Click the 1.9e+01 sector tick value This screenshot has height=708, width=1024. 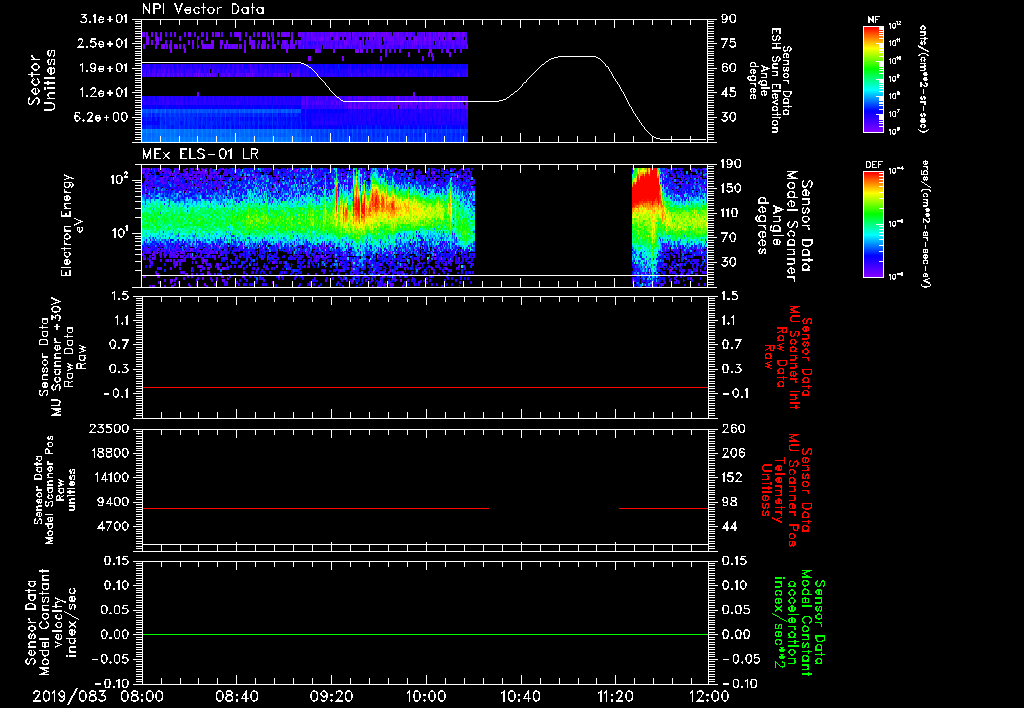pos(103,68)
